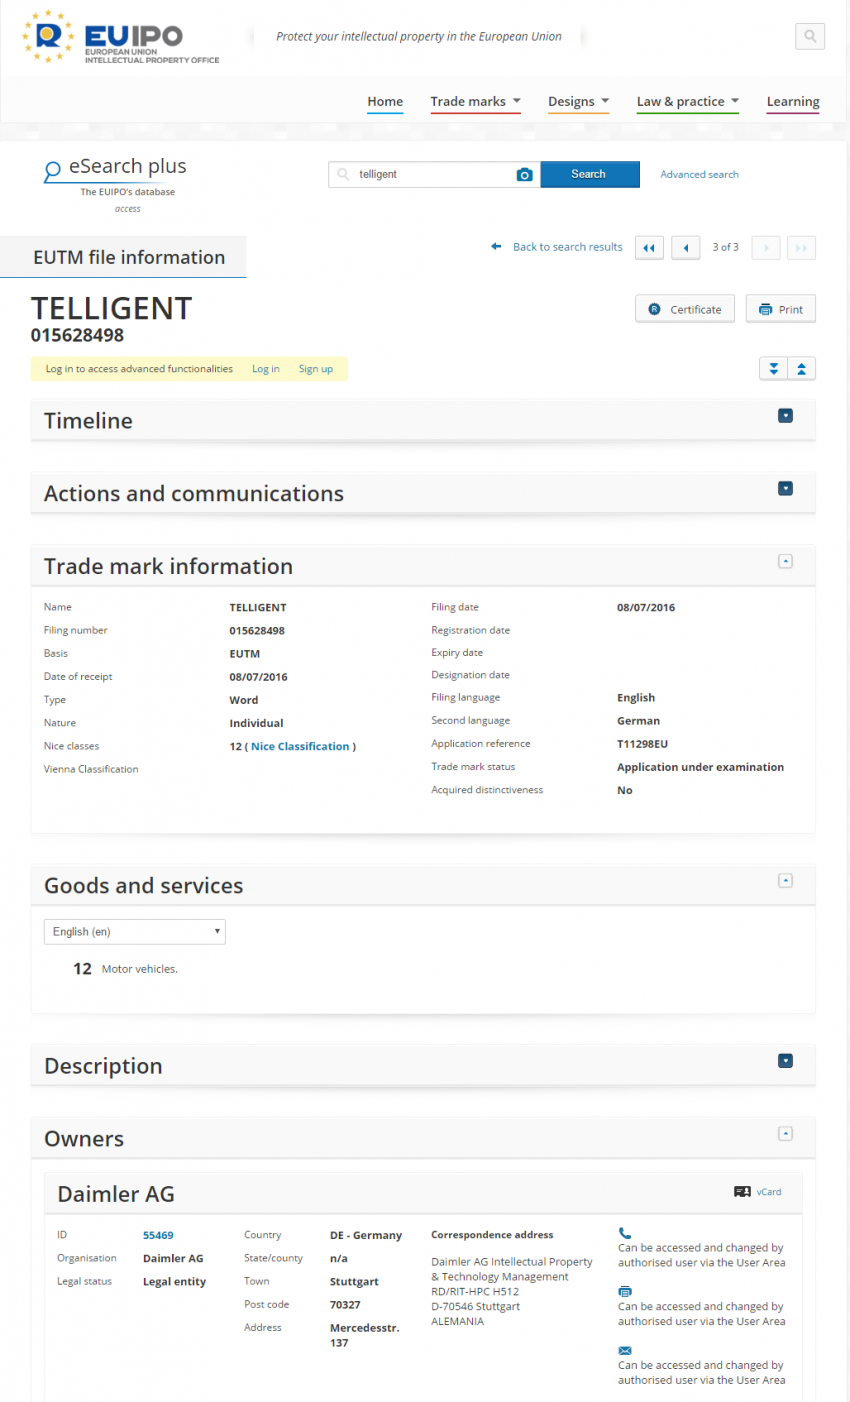The width and height of the screenshot is (850, 1402).
Task: Expand the Timeline section
Action: pyautogui.click(x=786, y=416)
